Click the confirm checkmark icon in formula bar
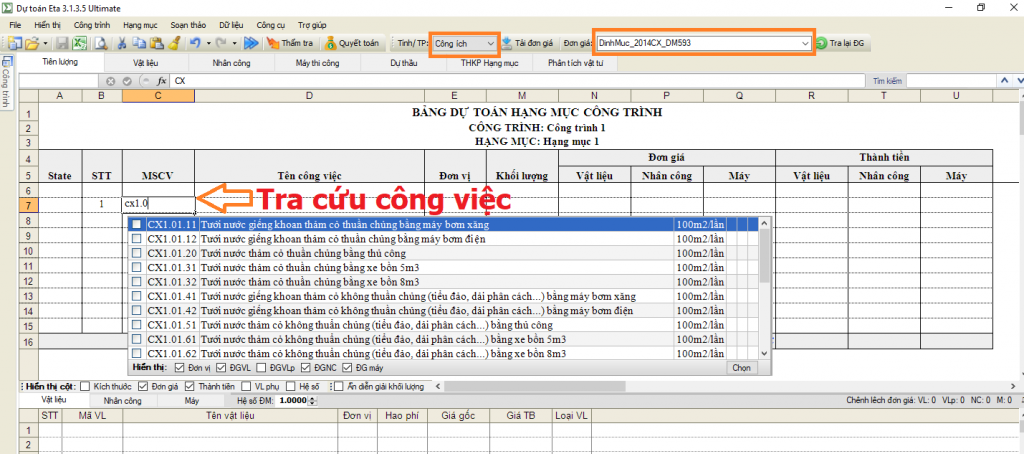Viewport: 1024px width, 454px height. [127, 81]
